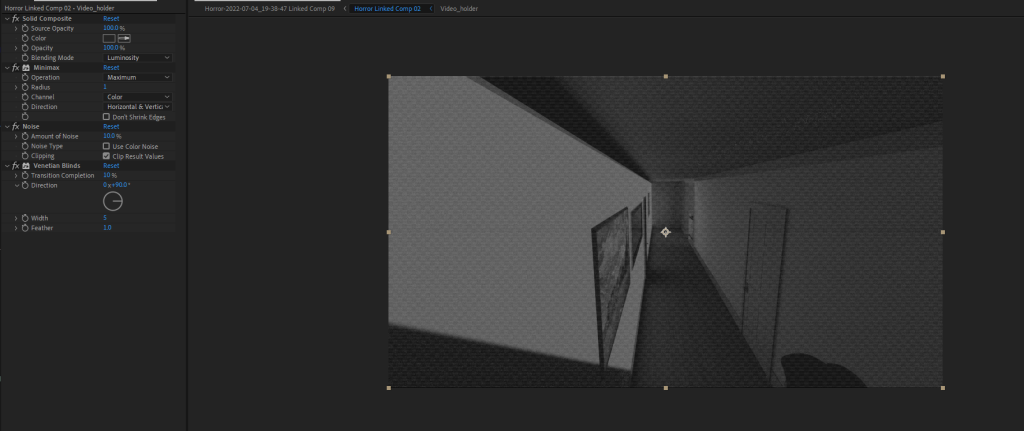
Task: Open the Blending Mode Luminosity dropdown
Action: click(138, 58)
